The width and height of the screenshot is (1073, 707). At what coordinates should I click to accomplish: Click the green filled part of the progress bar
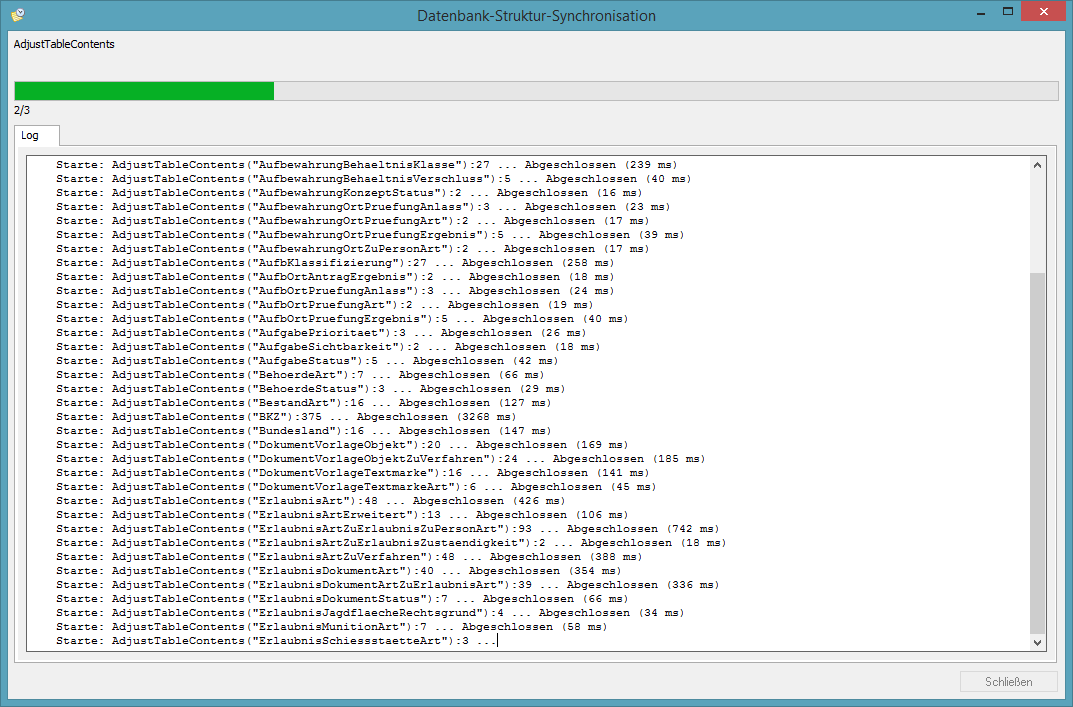(x=144, y=91)
